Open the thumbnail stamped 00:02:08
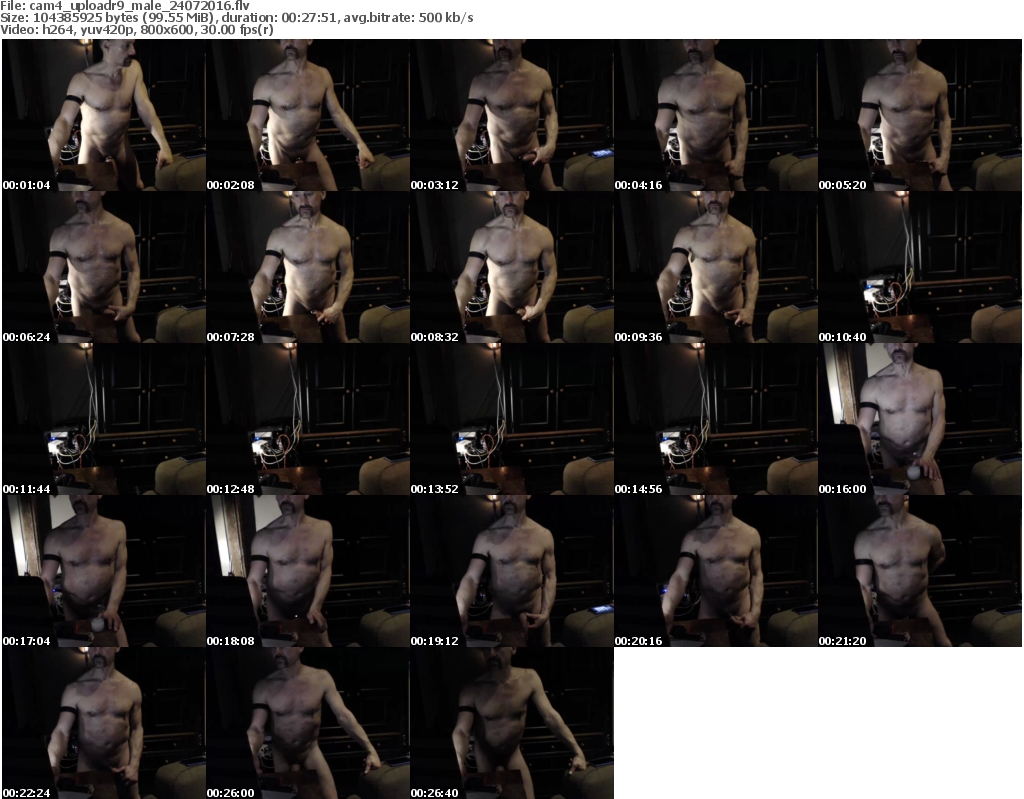The height and width of the screenshot is (799, 1024). click(x=308, y=115)
